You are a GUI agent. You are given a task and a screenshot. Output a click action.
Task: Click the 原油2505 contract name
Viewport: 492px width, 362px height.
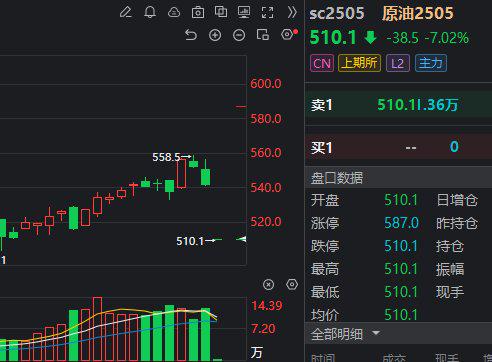(418, 14)
